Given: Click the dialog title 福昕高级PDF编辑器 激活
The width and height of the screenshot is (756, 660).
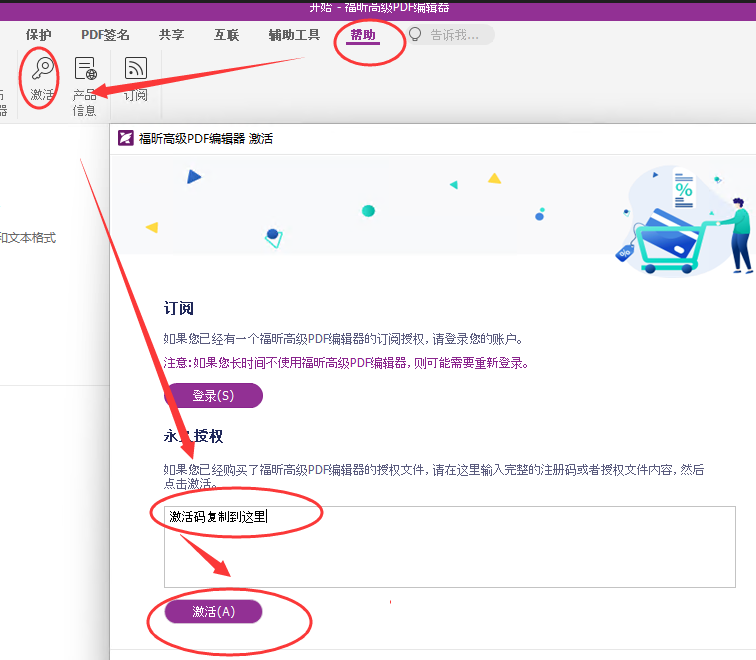Looking at the screenshot, I should (206, 138).
